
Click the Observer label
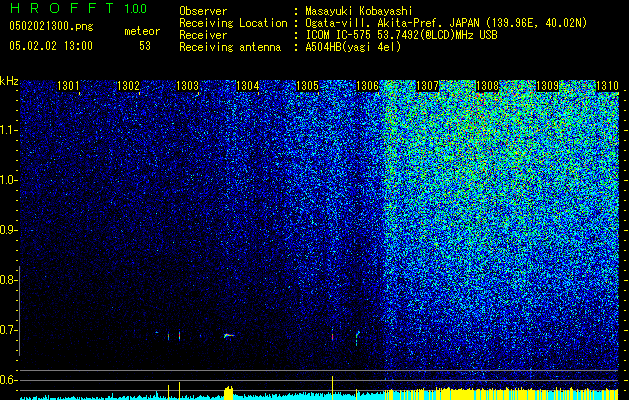point(203,11)
